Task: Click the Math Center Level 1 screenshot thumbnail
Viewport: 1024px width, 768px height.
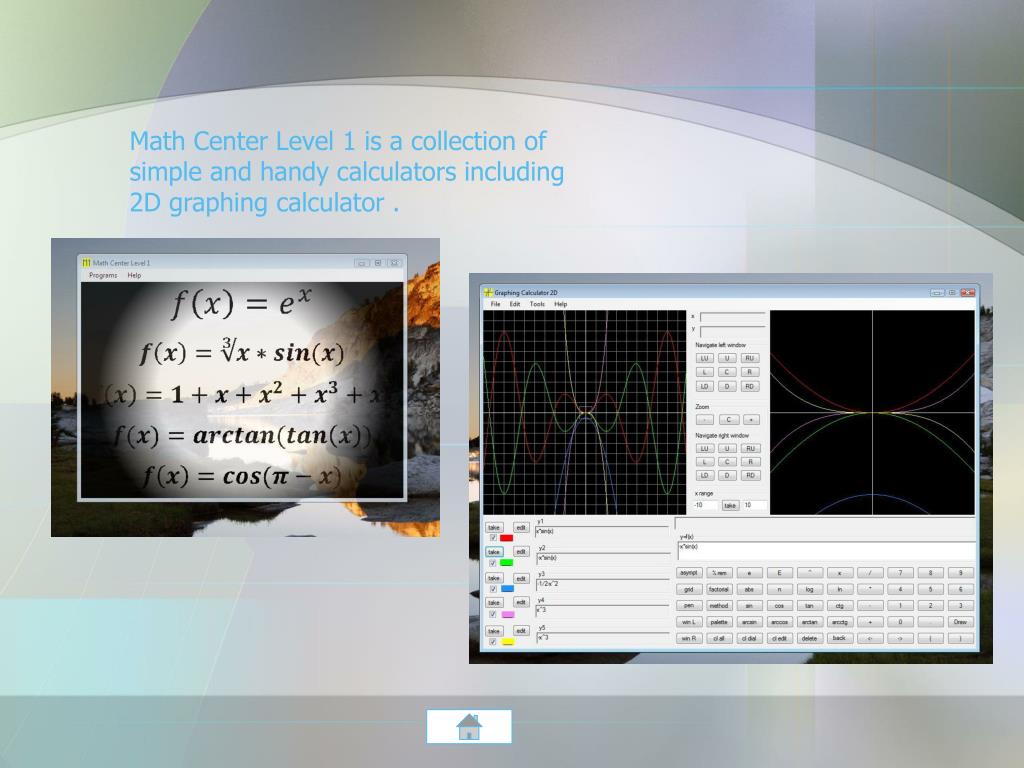Action: coord(246,388)
